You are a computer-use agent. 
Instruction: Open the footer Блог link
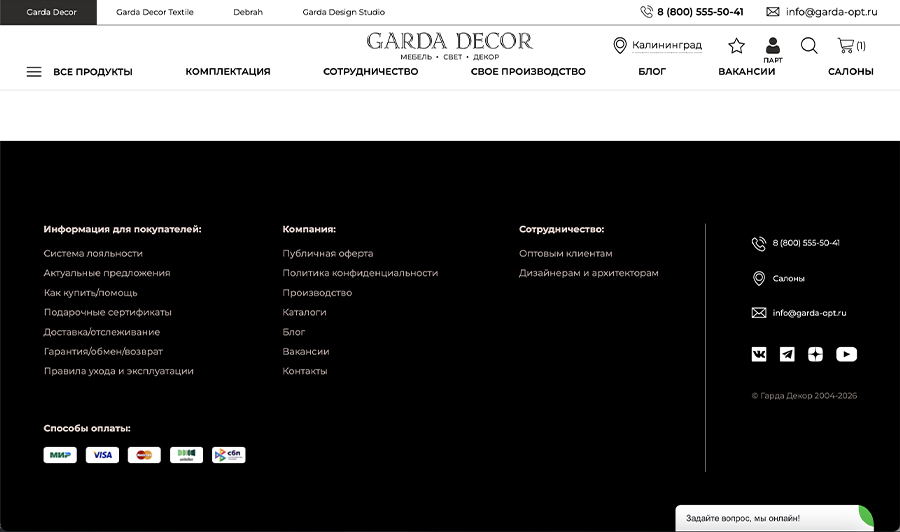point(294,332)
